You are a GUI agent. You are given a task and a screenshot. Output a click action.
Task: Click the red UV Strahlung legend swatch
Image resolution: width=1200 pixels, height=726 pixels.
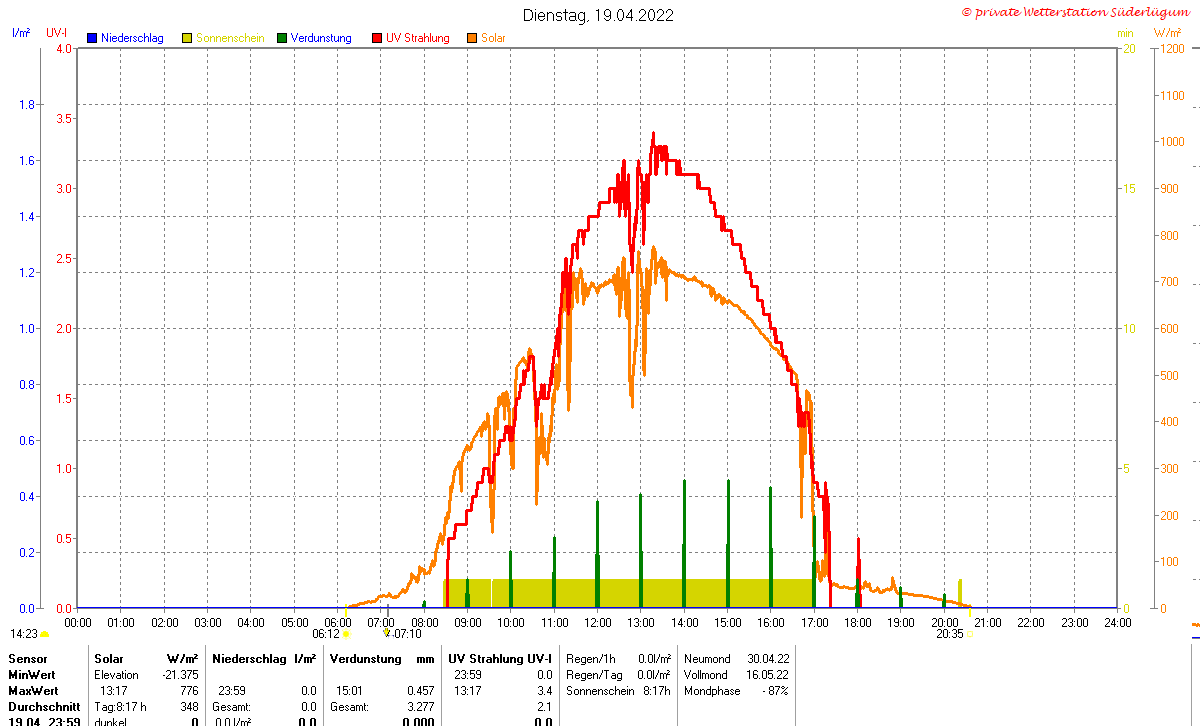(x=377, y=38)
